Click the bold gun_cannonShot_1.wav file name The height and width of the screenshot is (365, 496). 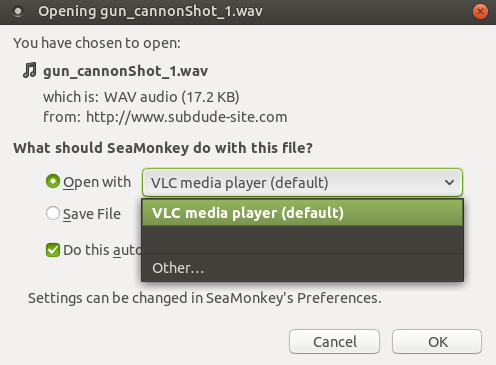pyautogui.click(x=125, y=71)
